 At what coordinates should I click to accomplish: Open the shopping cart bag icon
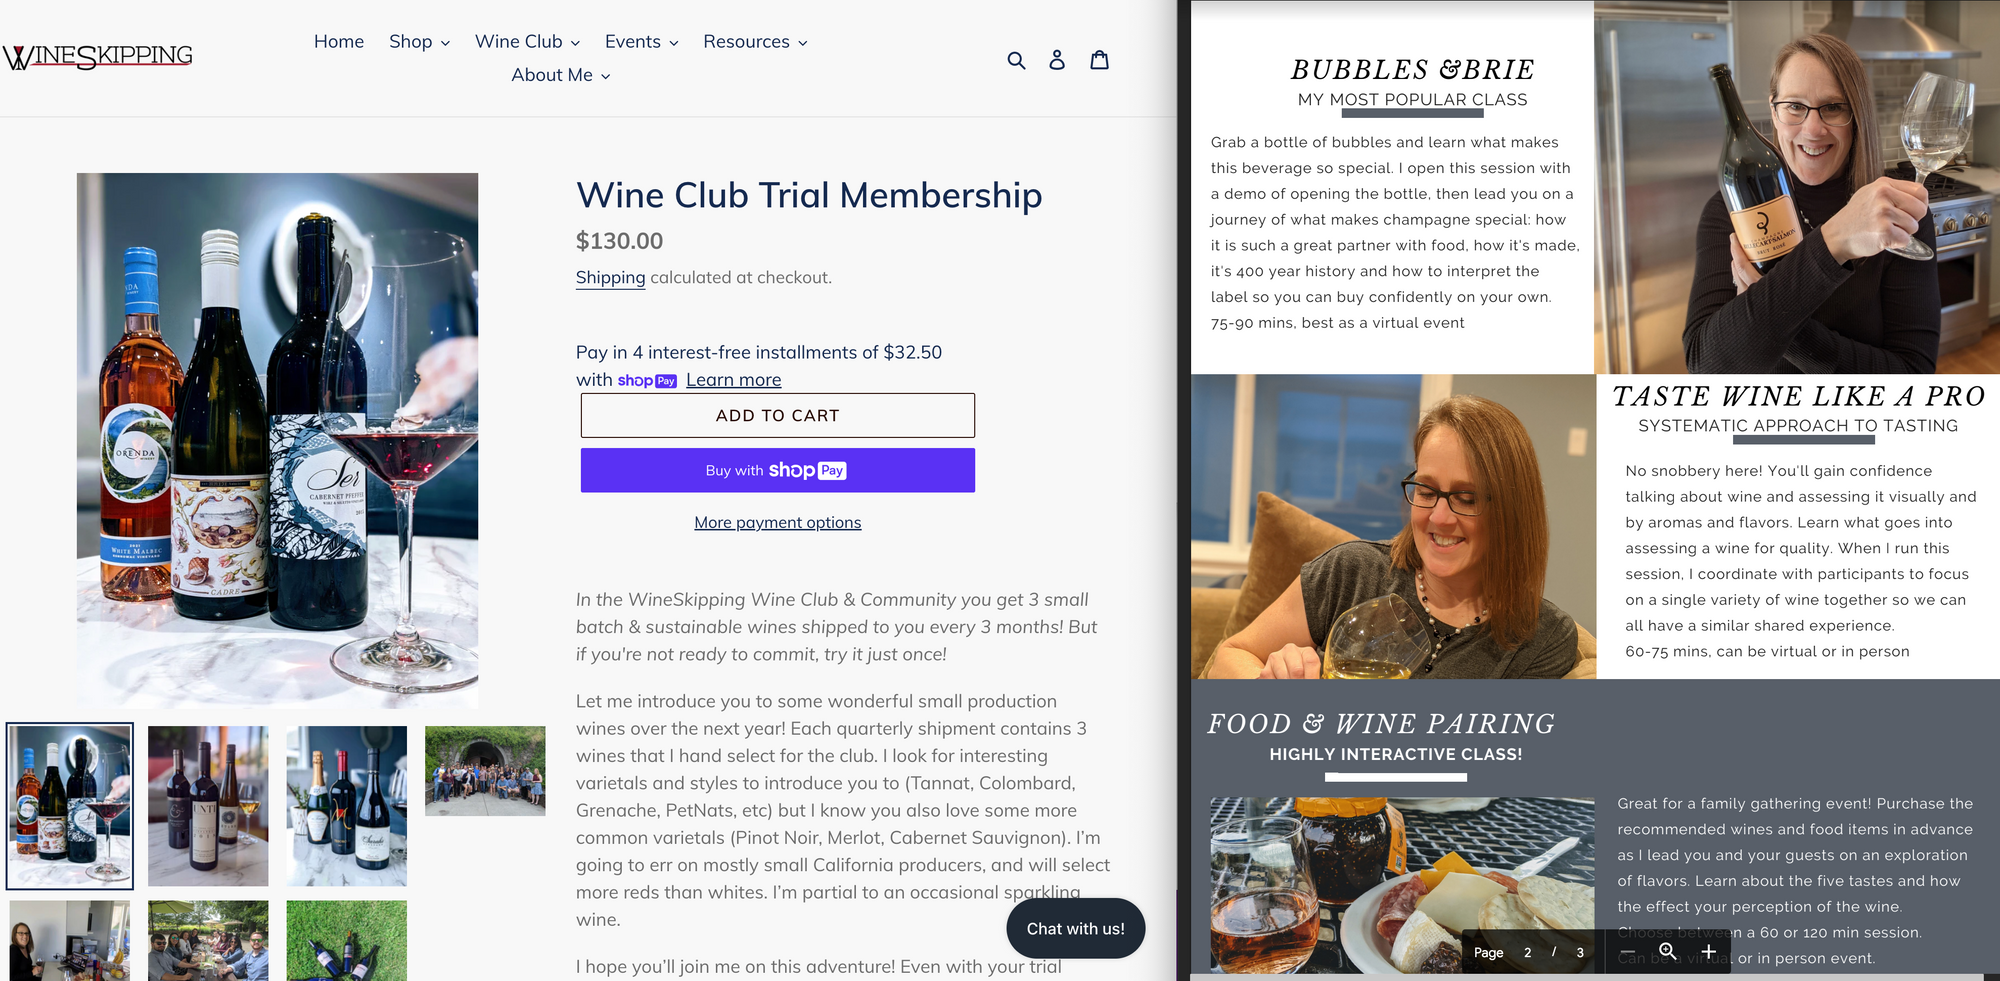click(1099, 60)
